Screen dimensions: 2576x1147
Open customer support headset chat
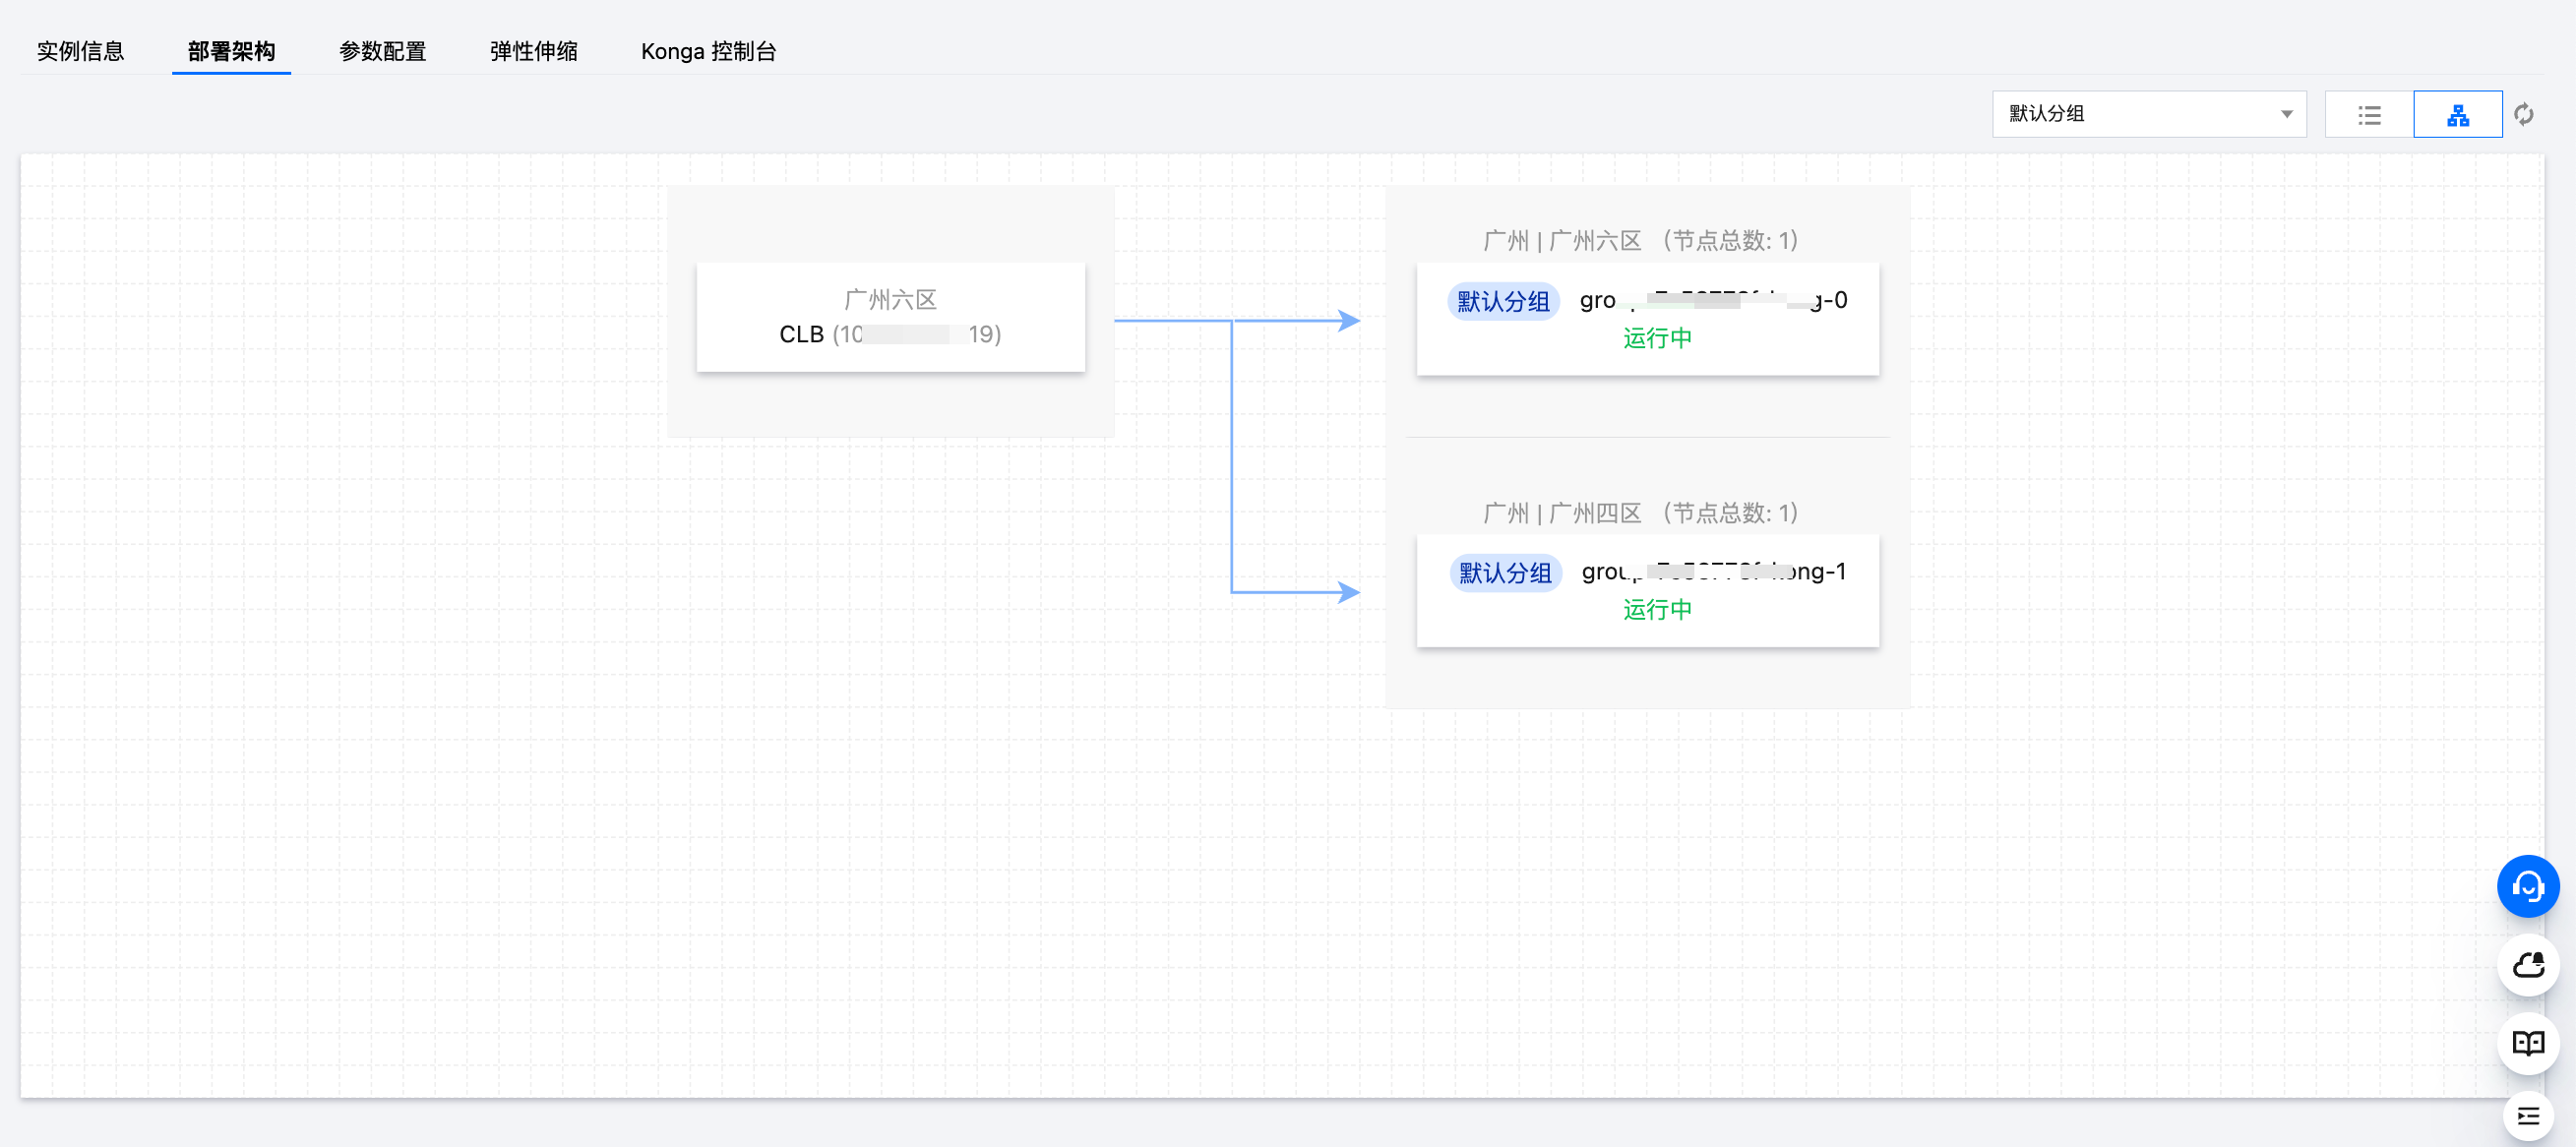2528,886
